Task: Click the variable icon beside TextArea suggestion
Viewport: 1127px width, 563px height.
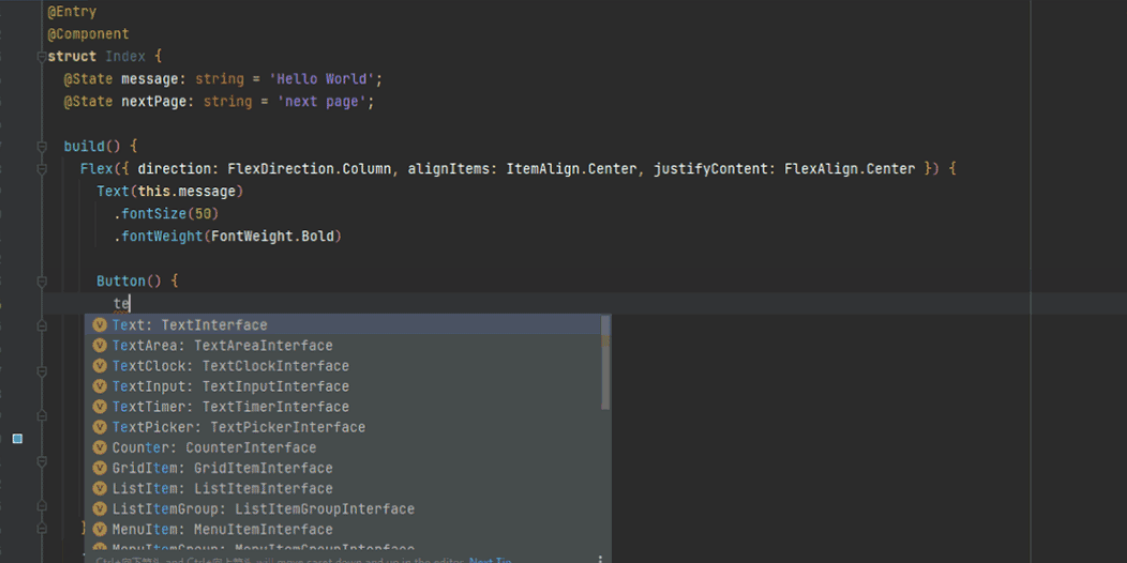Action: coord(99,346)
